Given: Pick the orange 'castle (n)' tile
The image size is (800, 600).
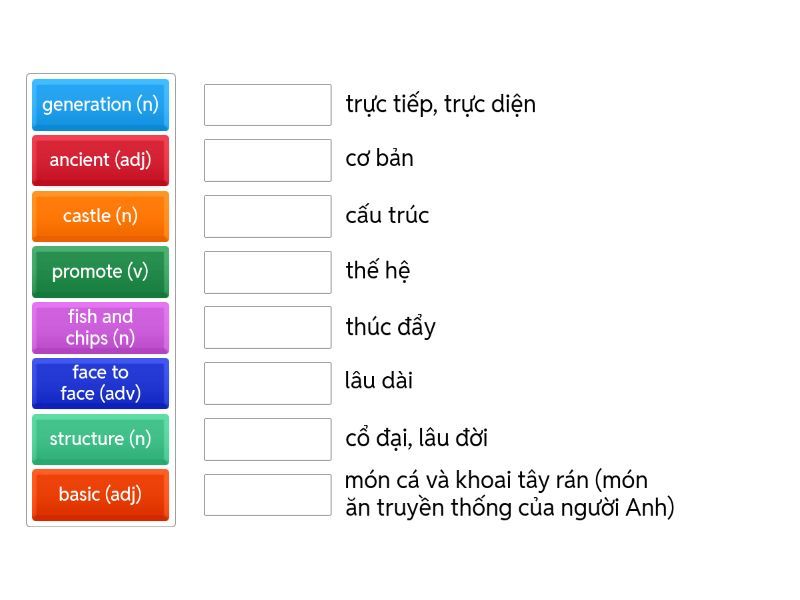Looking at the screenshot, I should [x=100, y=216].
